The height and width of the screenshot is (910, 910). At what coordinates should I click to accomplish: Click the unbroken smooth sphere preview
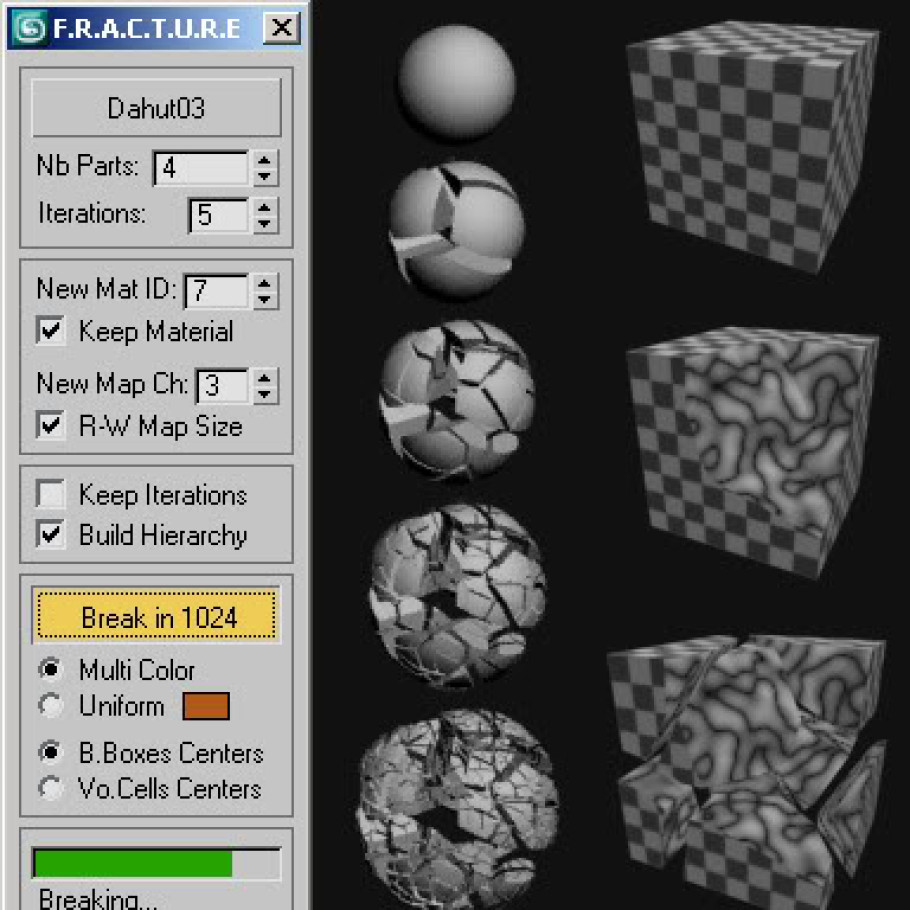[457, 82]
